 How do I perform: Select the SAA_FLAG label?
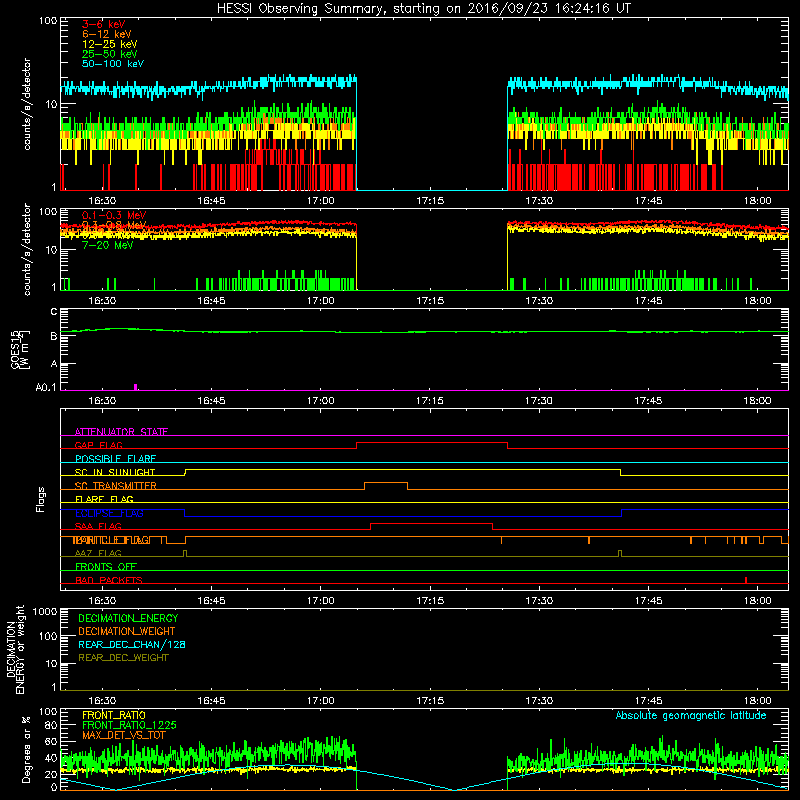pos(98,527)
